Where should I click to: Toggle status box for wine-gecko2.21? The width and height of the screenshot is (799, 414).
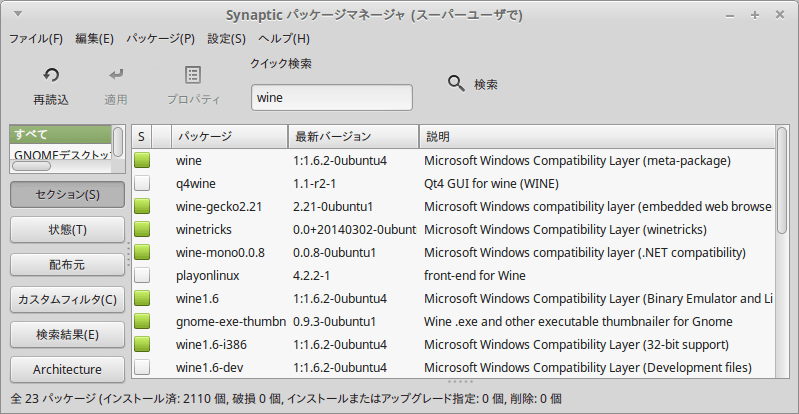[142, 206]
